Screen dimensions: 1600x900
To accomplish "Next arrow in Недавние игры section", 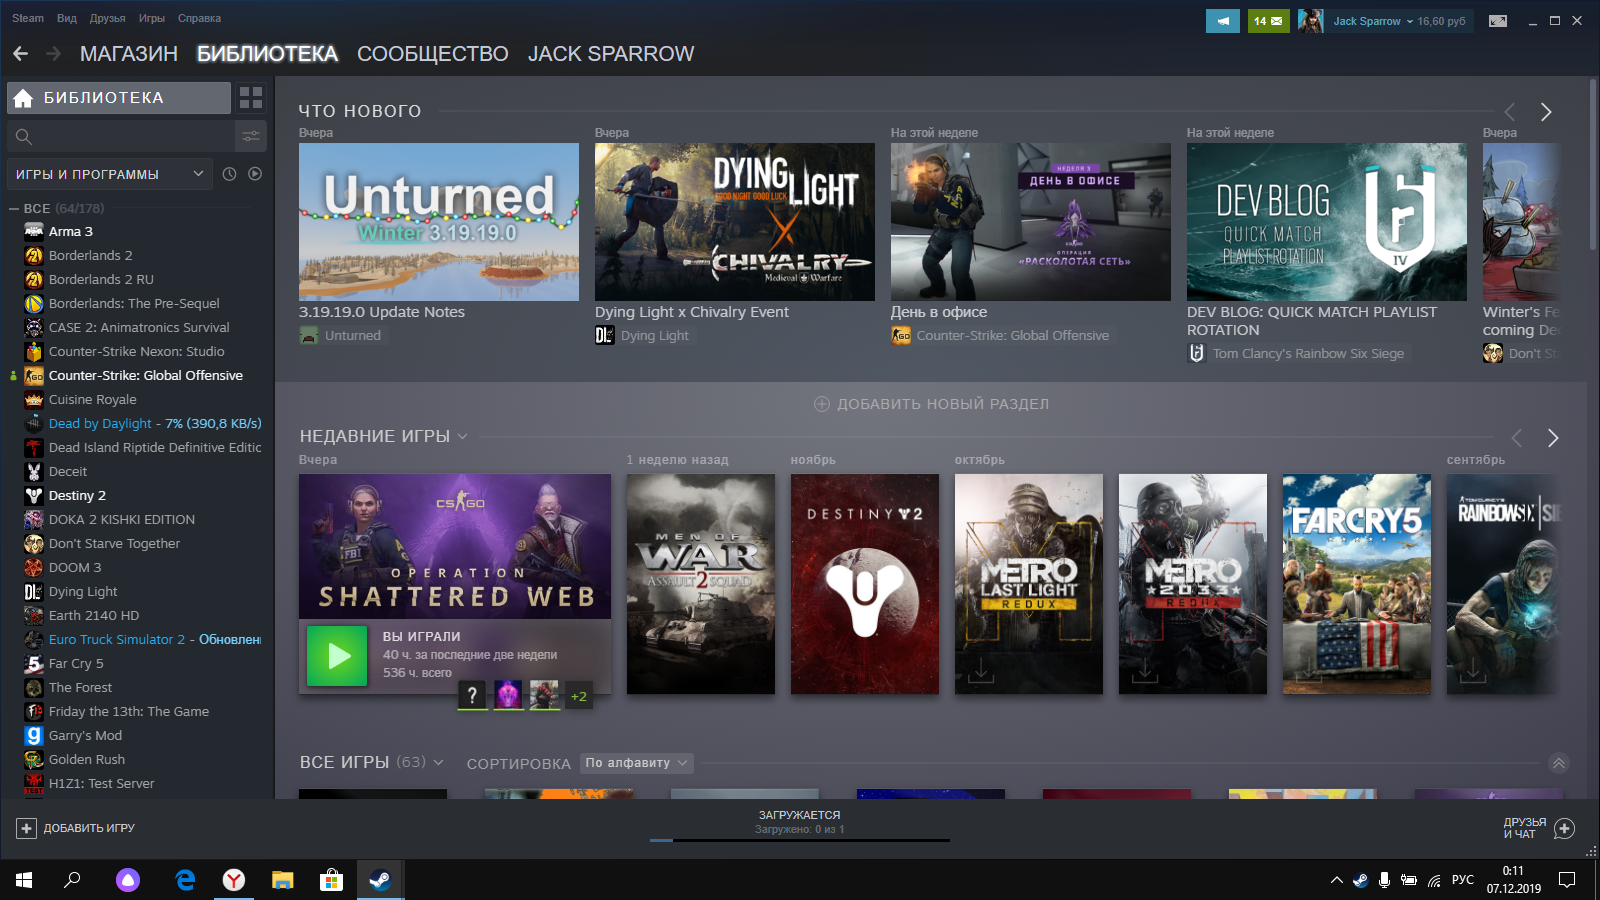I will (1553, 438).
